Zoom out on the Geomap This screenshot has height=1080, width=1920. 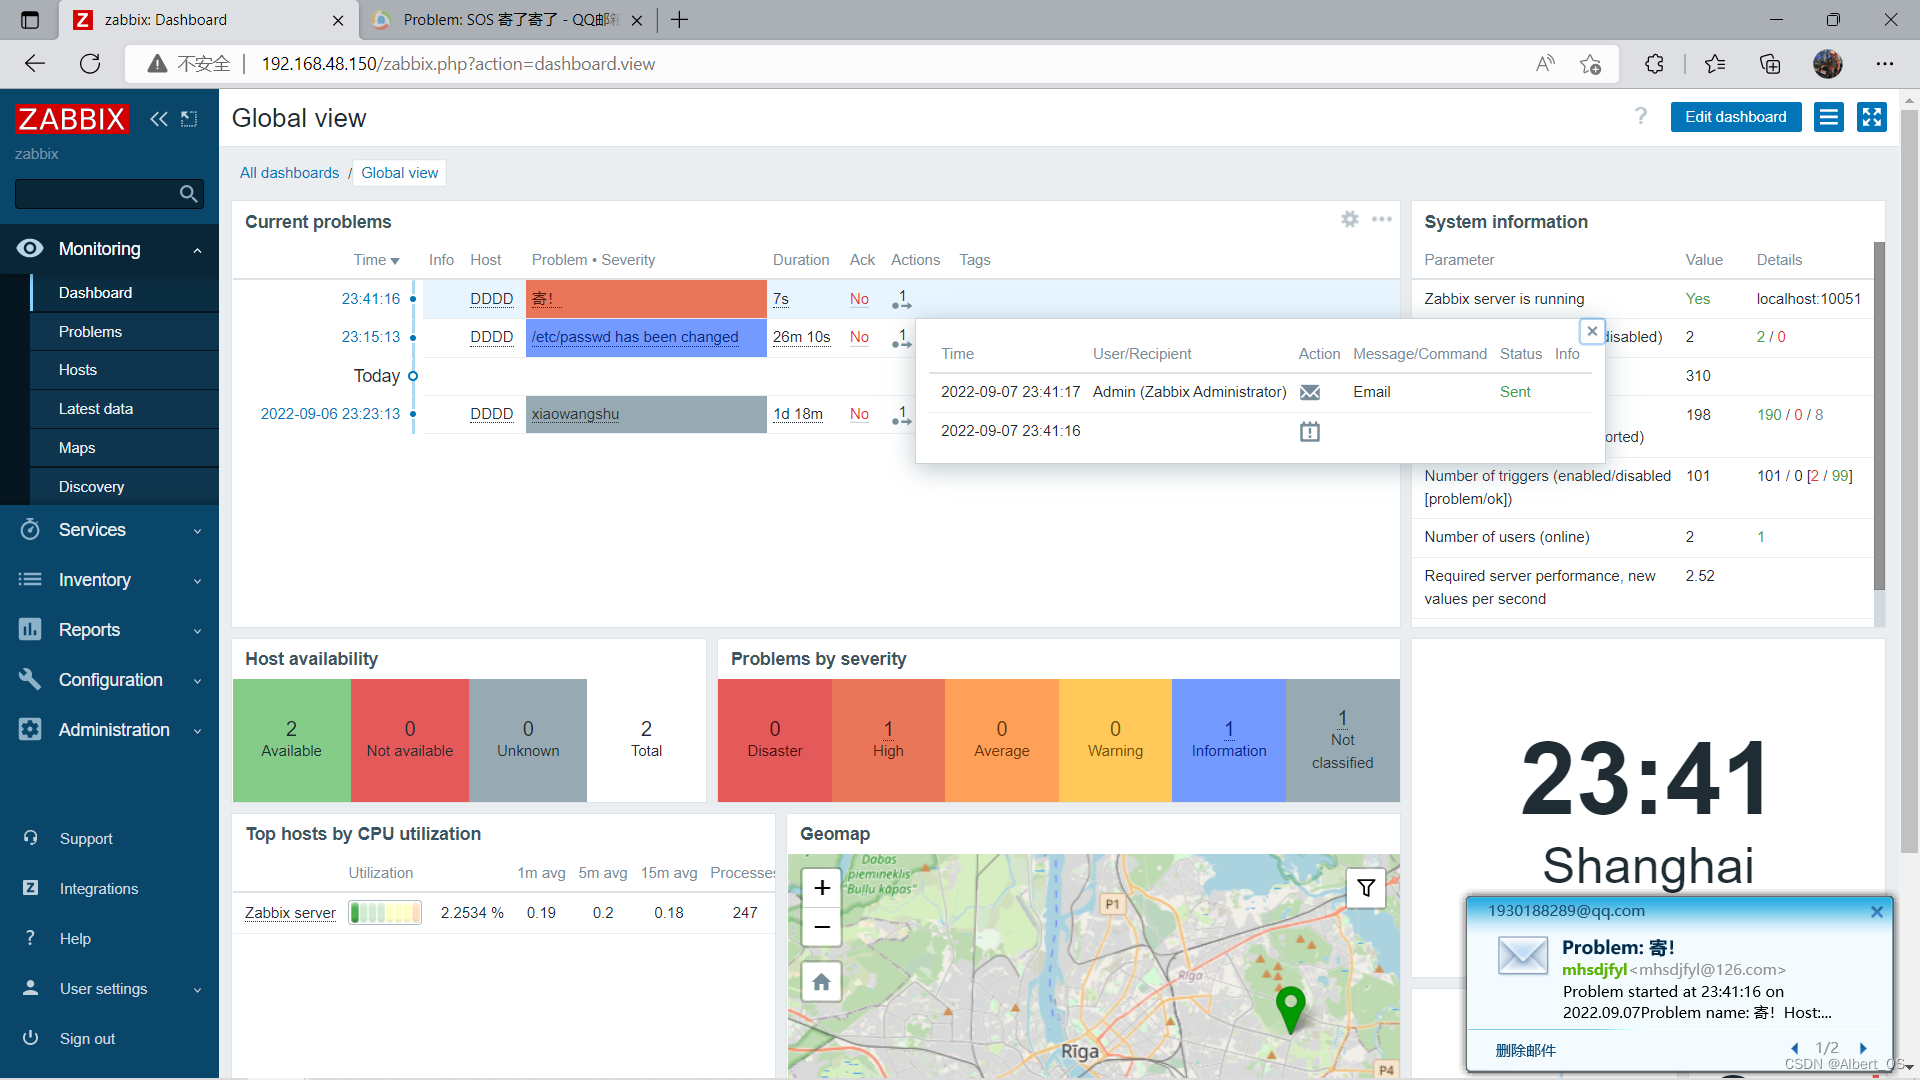[822, 927]
